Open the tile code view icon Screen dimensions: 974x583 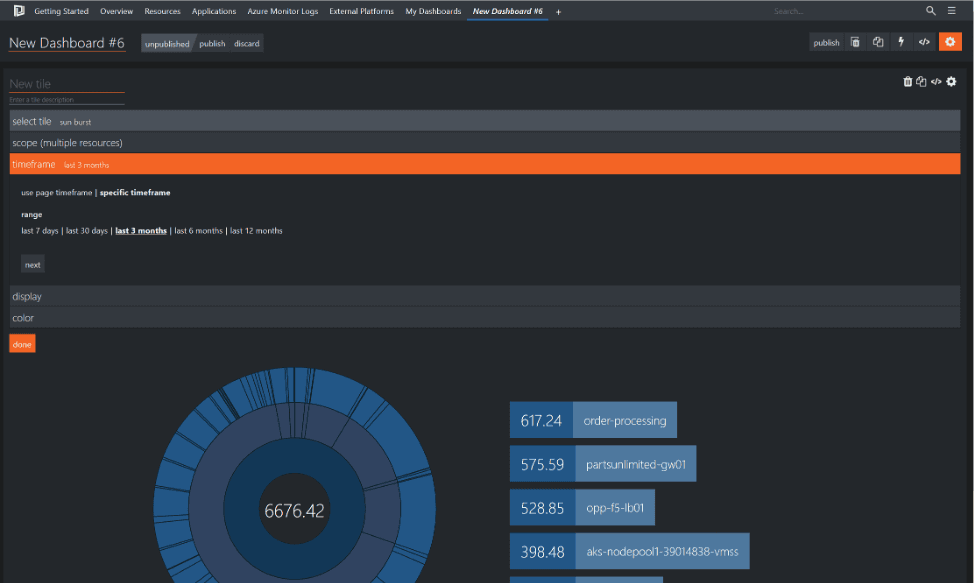(936, 81)
